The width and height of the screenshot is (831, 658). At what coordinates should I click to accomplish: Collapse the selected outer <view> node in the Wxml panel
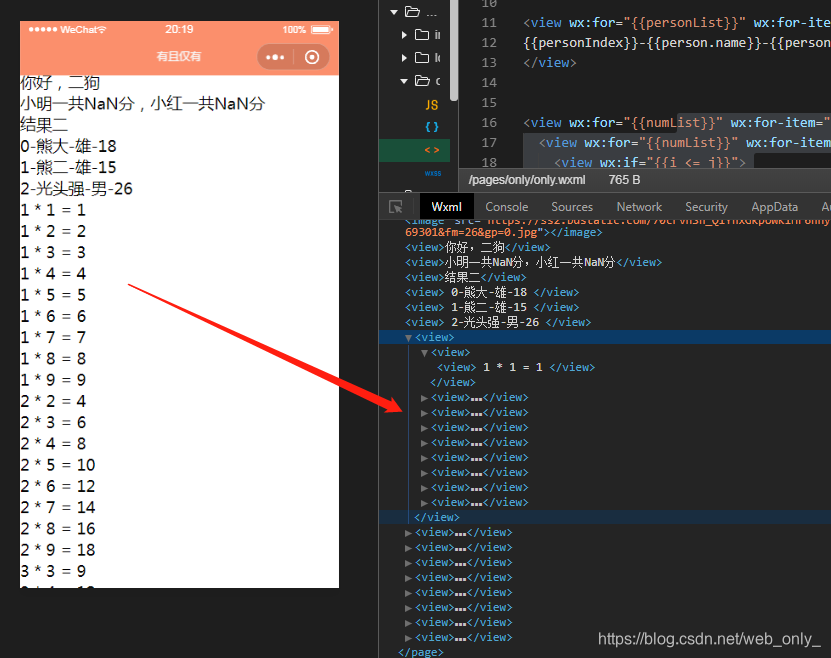pyautogui.click(x=408, y=337)
